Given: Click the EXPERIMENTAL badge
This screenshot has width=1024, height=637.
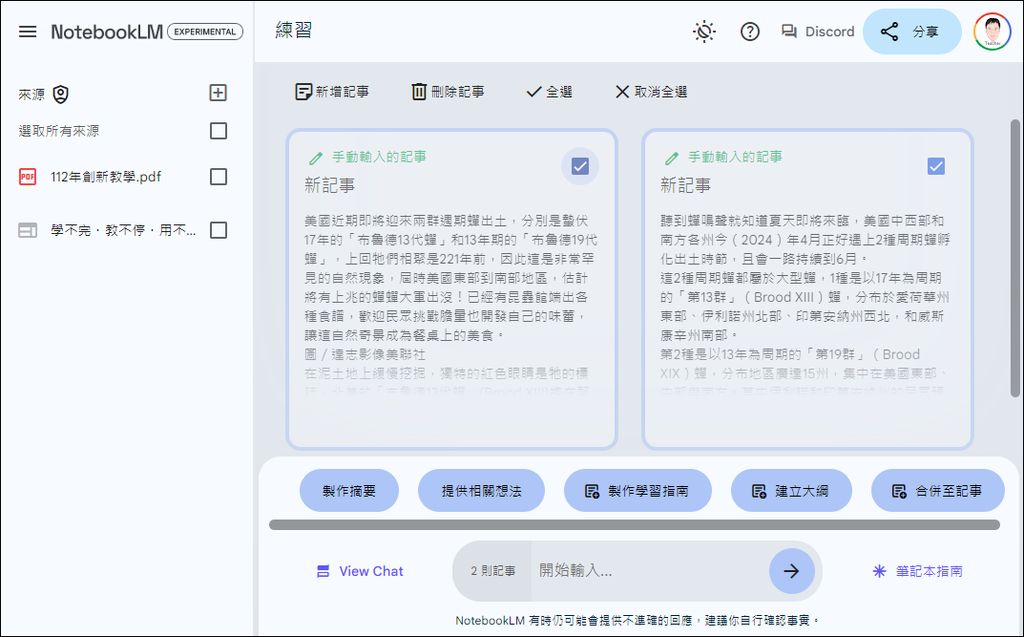Looking at the screenshot, I should 205,31.
